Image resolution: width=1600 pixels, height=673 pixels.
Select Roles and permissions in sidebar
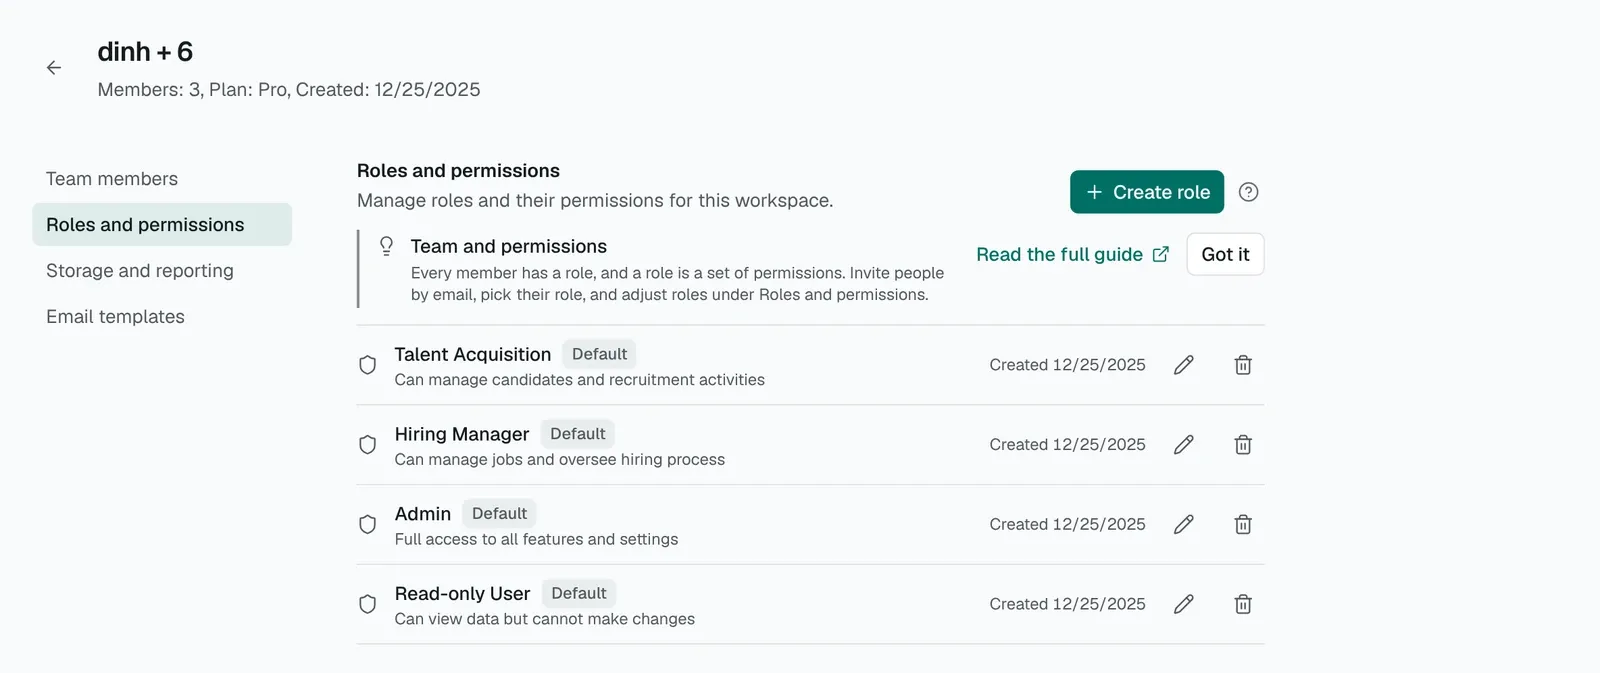(x=162, y=225)
